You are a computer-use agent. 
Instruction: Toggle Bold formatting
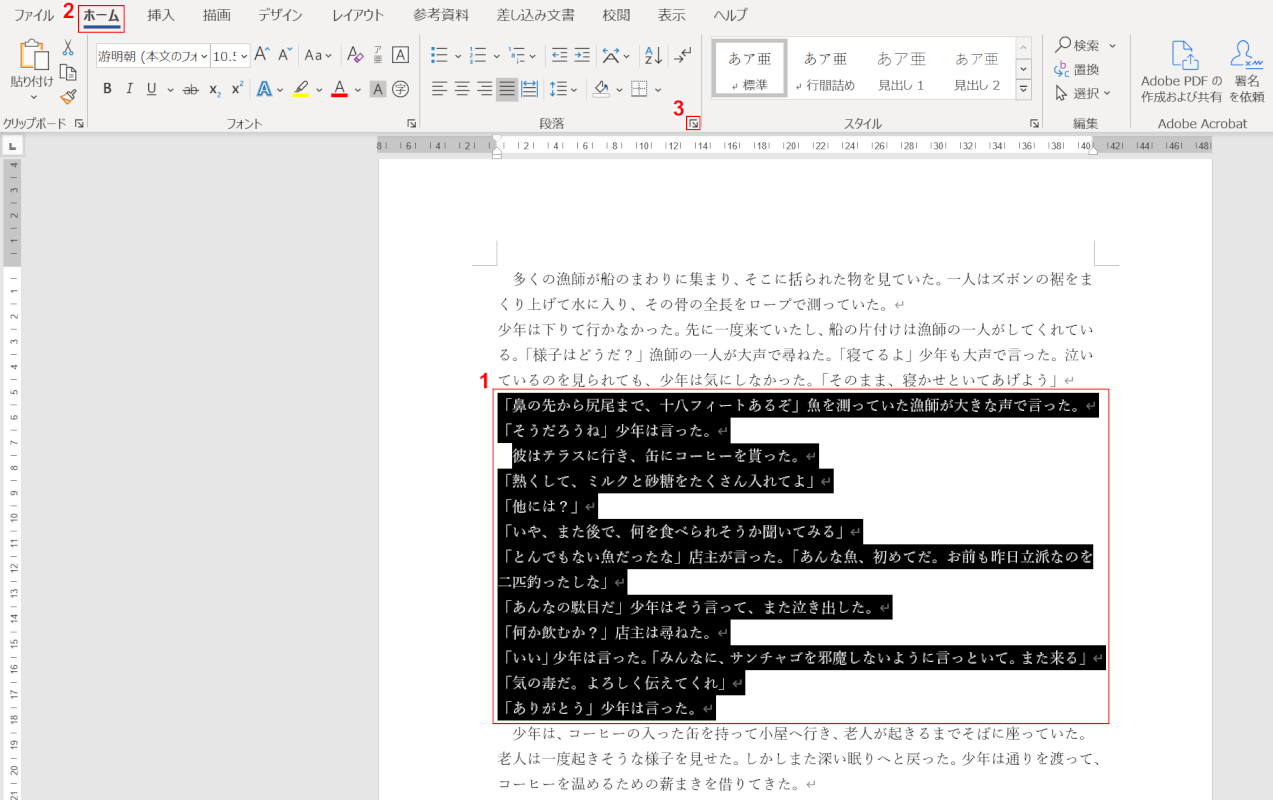coord(107,89)
